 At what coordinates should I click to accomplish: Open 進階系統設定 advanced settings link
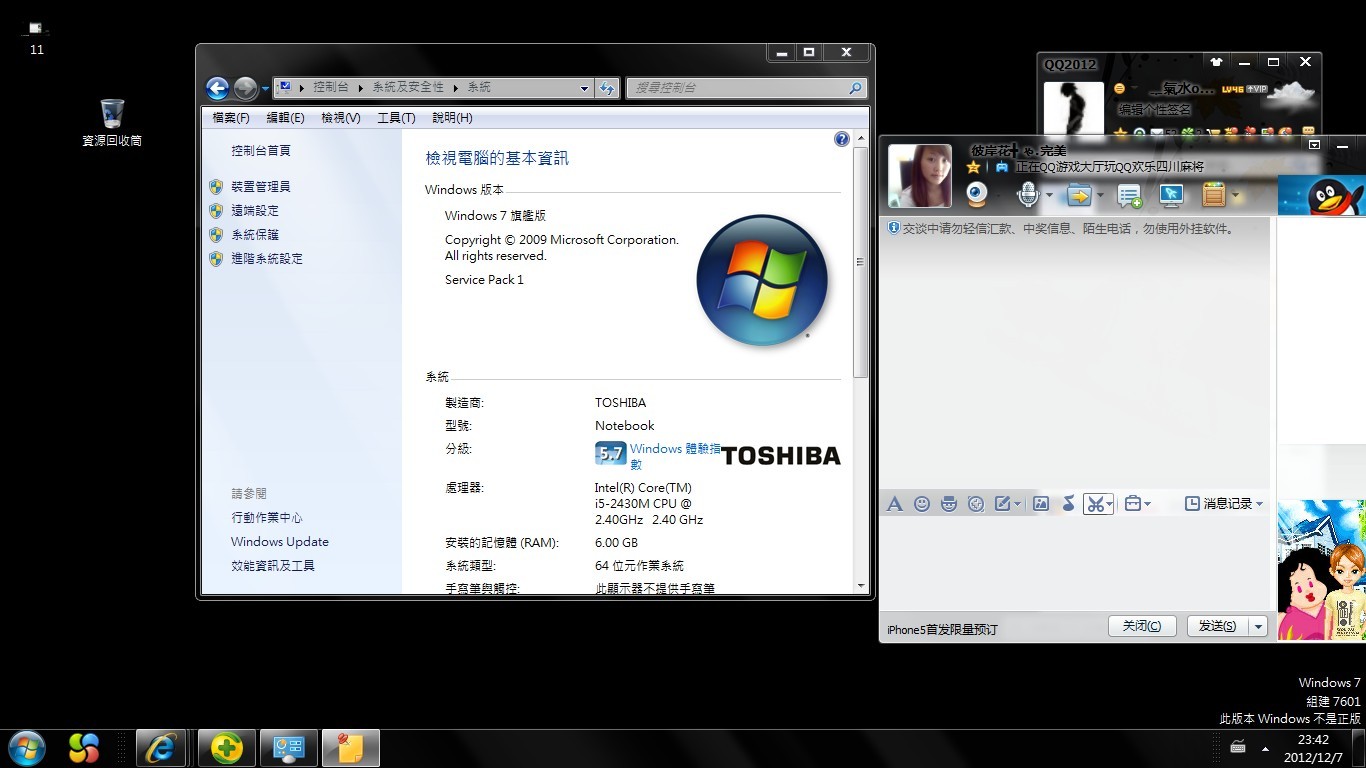pyautogui.click(x=267, y=258)
